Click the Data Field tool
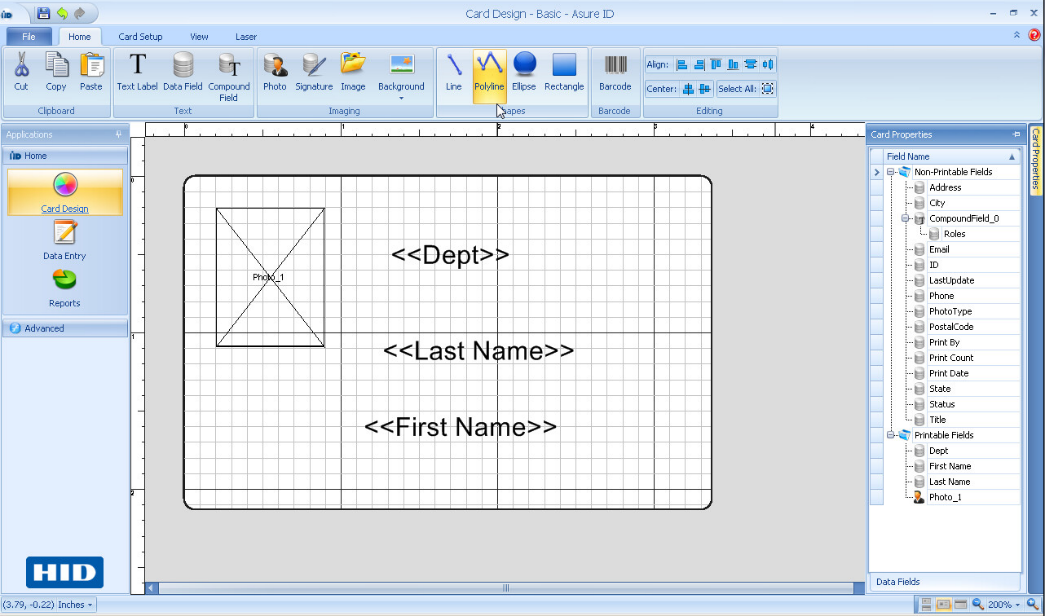 coord(183,72)
